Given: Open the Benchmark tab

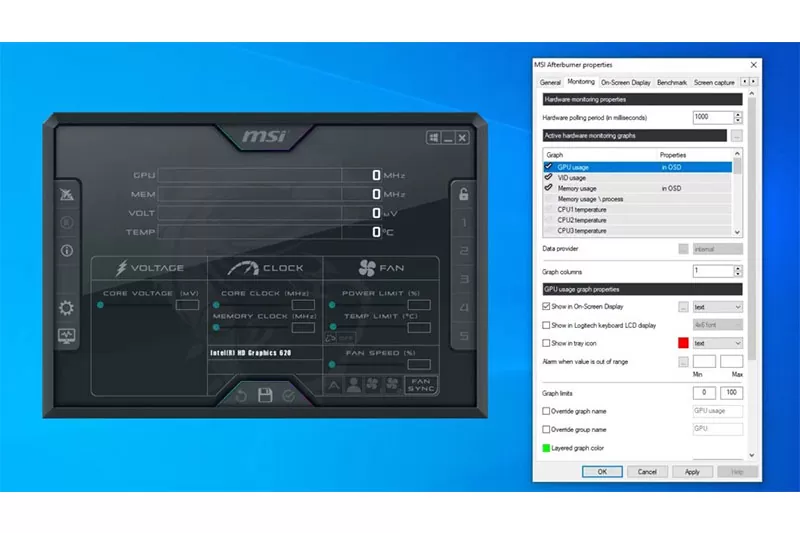Looking at the screenshot, I should [x=672, y=82].
